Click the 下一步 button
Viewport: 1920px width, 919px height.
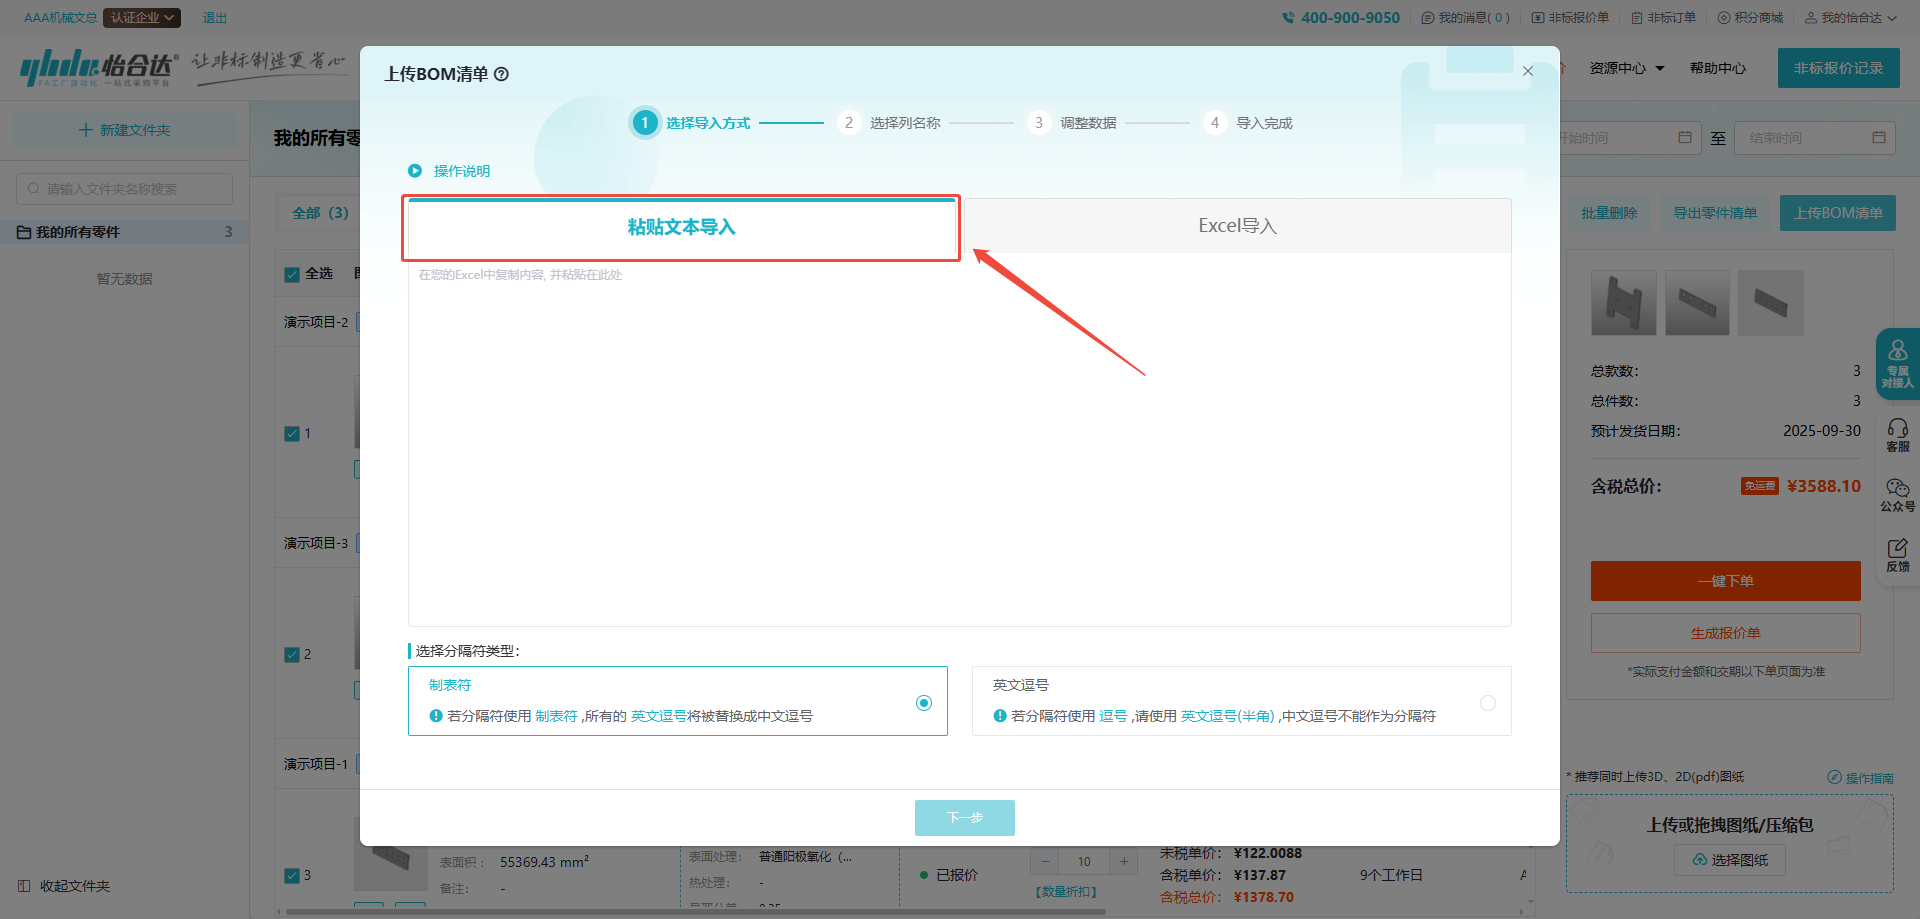(964, 818)
